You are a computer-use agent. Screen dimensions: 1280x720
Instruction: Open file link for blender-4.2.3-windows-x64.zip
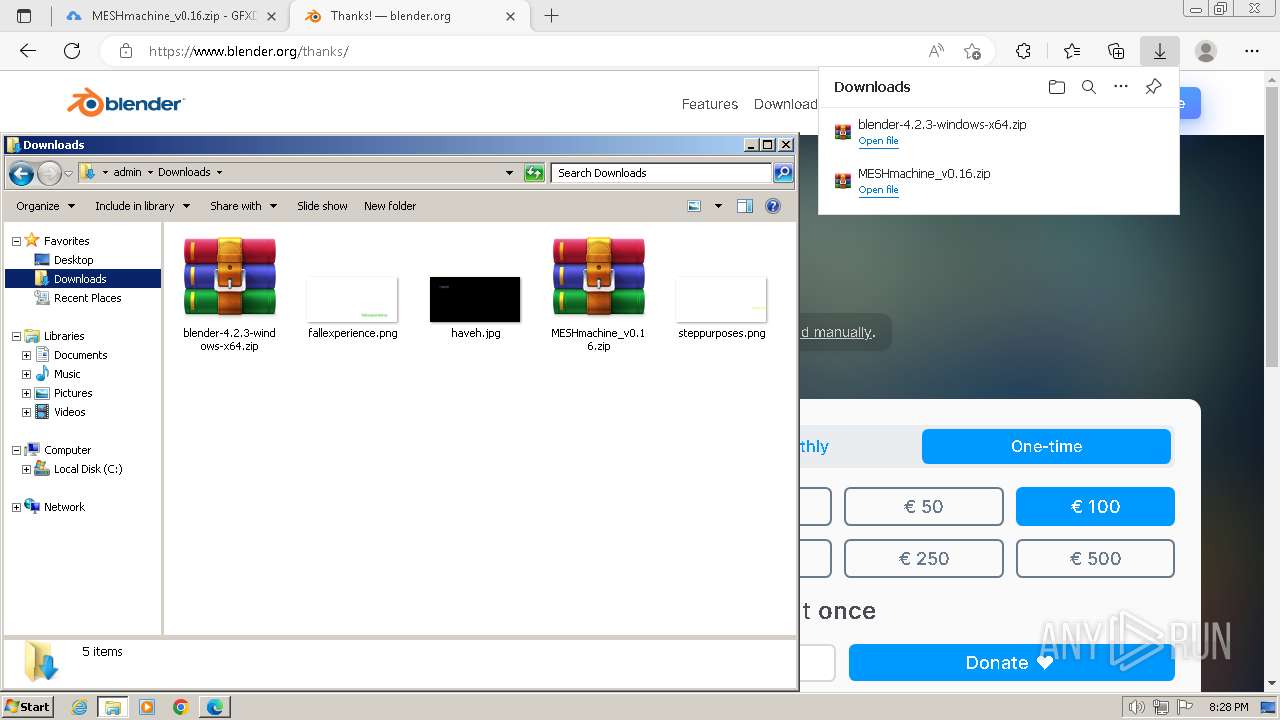click(878, 141)
